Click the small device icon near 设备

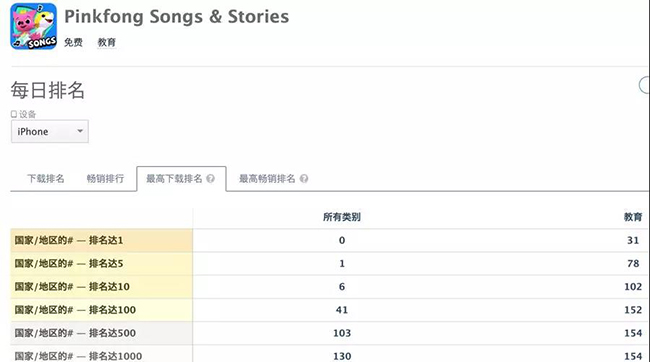pyautogui.click(x=14, y=114)
